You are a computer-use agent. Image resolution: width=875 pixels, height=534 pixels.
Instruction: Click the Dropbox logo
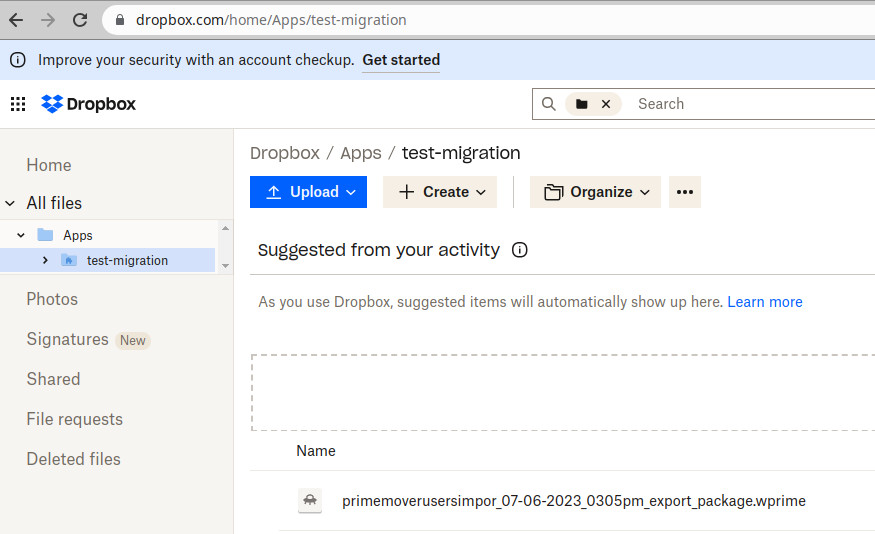pos(88,104)
